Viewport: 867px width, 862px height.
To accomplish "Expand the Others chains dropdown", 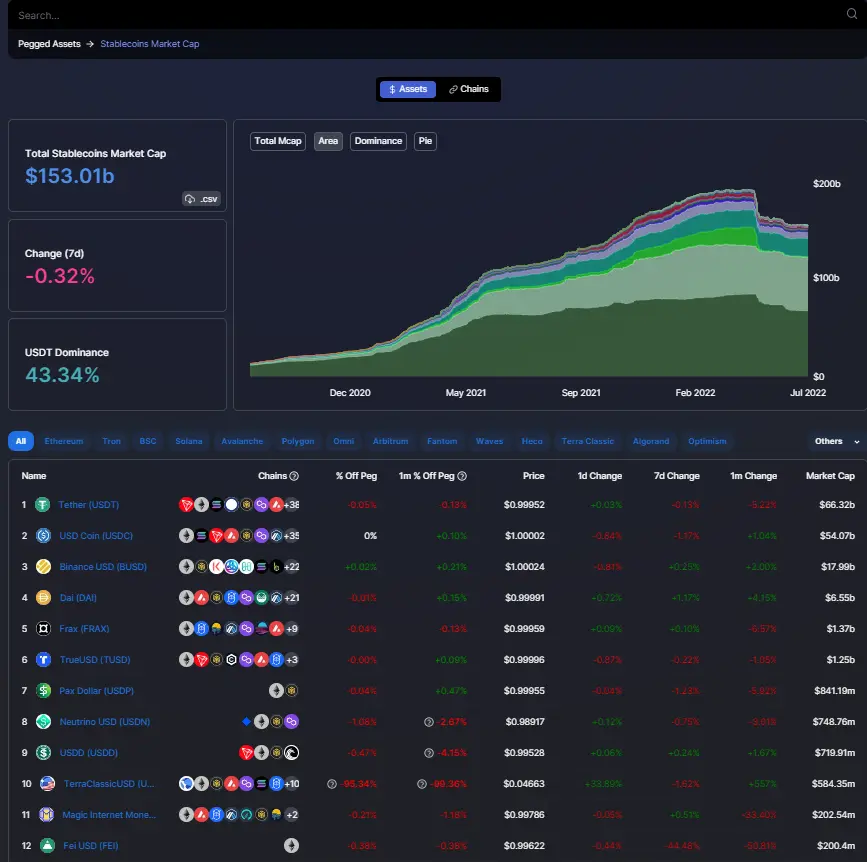I will point(837,441).
